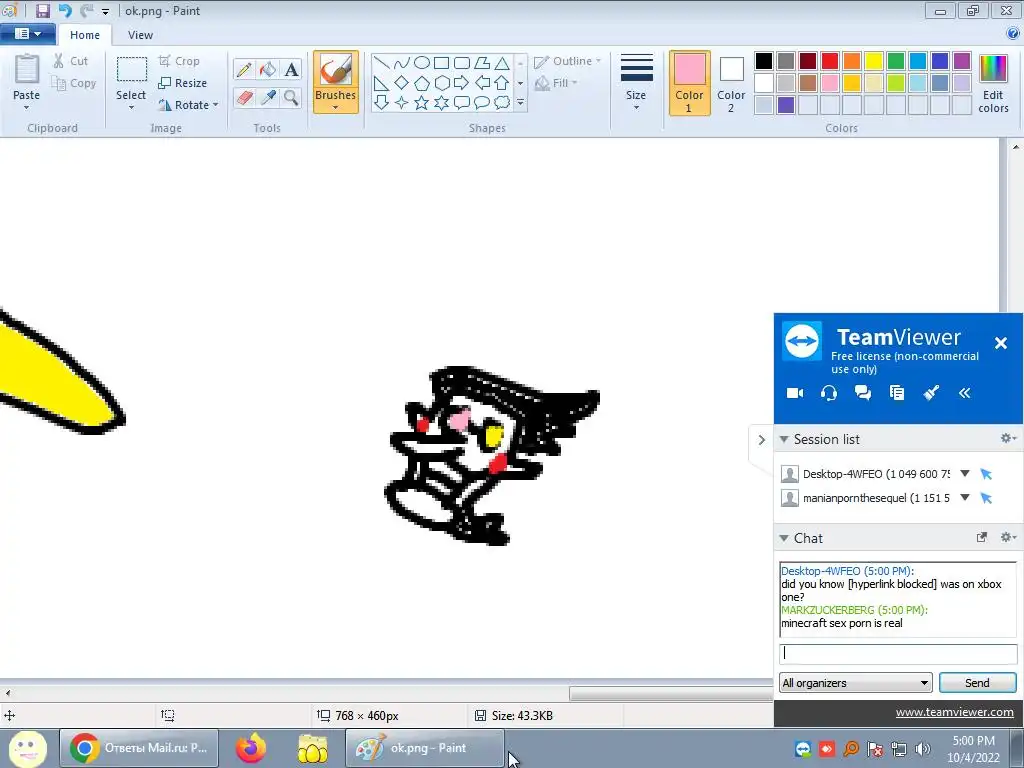The image size is (1024, 768).
Task: Click the horizontal scrollbar thumb
Action: click(671, 694)
